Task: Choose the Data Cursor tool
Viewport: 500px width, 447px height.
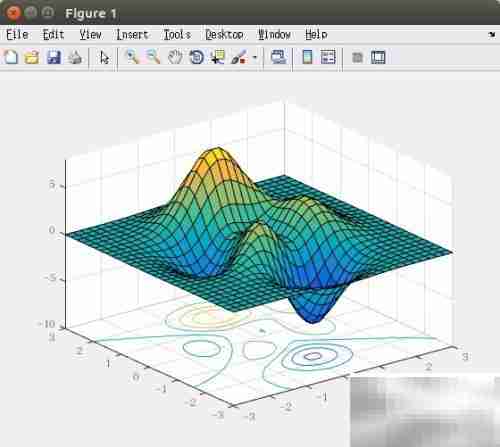Action: pyautogui.click(x=218, y=57)
